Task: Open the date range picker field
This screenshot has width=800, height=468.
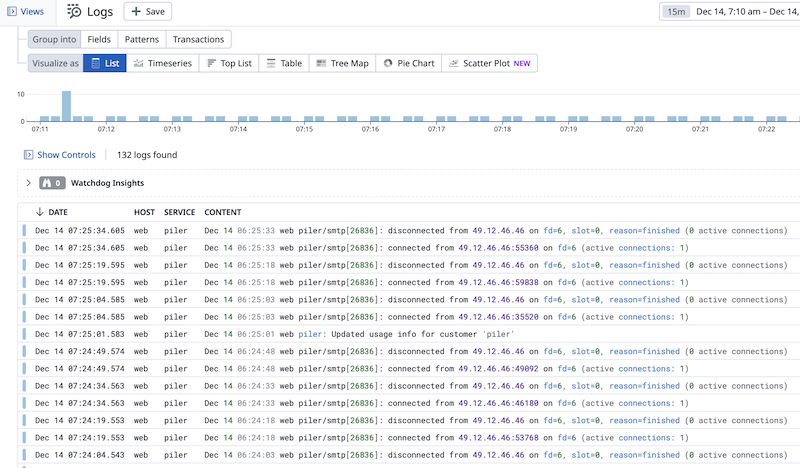Action: tap(746, 12)
